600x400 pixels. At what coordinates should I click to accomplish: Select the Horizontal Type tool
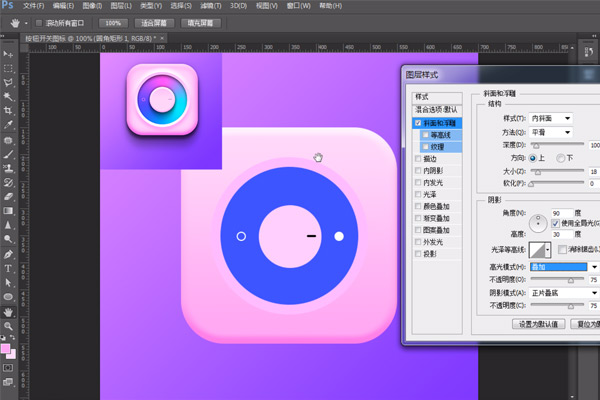click(9, 268)
